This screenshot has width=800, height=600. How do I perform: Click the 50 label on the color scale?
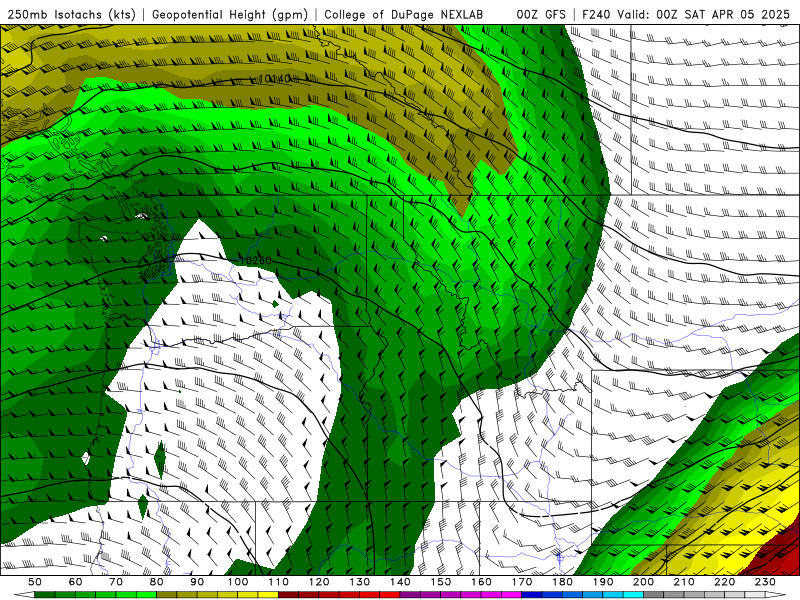34,582
